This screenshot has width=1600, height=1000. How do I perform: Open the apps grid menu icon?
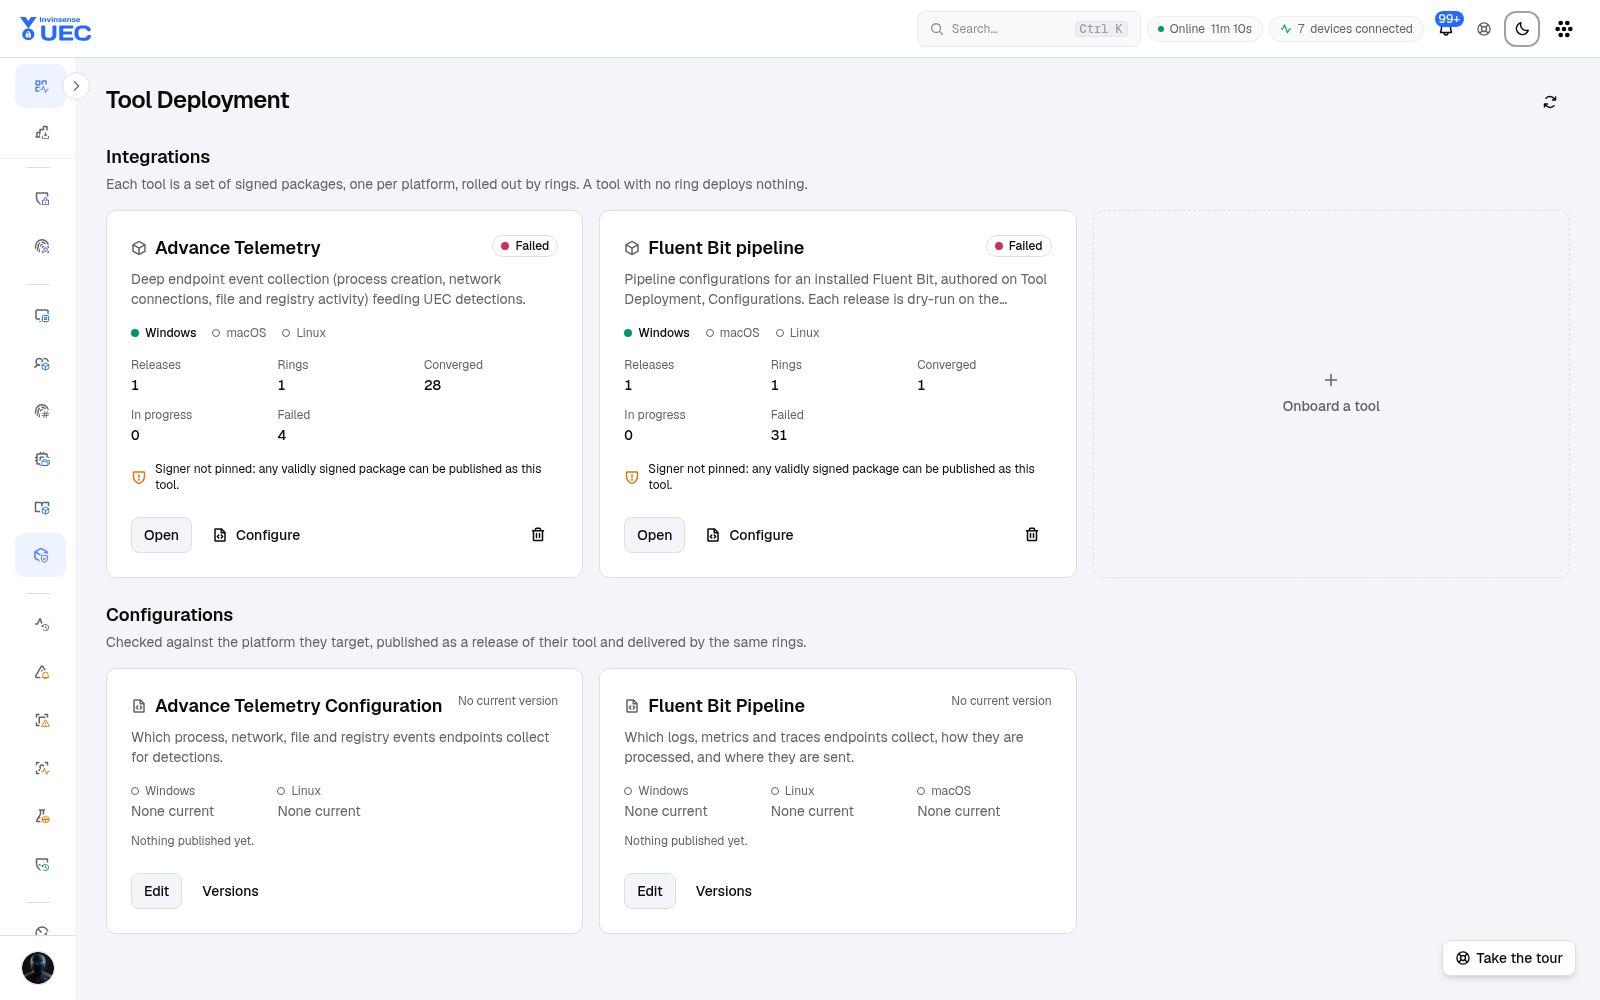pyautogui.click(x=1564, y=29)
